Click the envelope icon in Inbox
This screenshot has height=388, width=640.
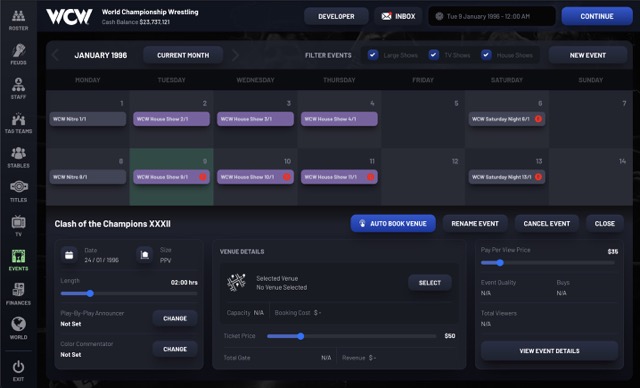pyautogui.click(x=386, y=16)
